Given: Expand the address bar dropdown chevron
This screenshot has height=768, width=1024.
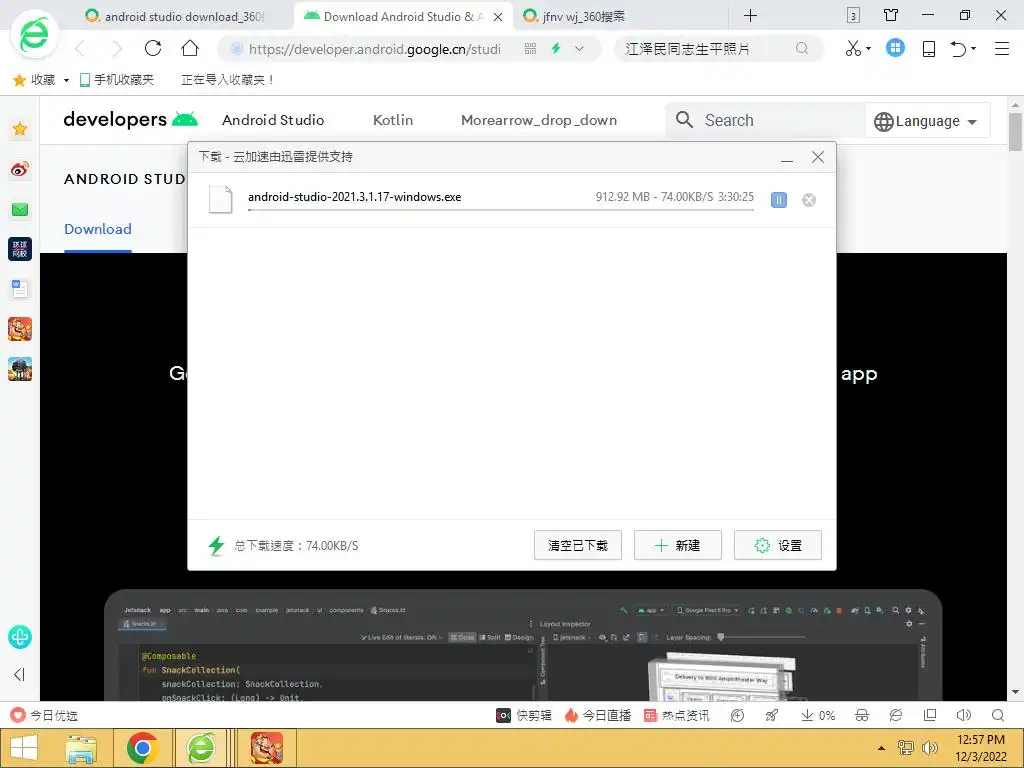Looking at the screenshot, I should pyautogui.click(x=579, y=48).
